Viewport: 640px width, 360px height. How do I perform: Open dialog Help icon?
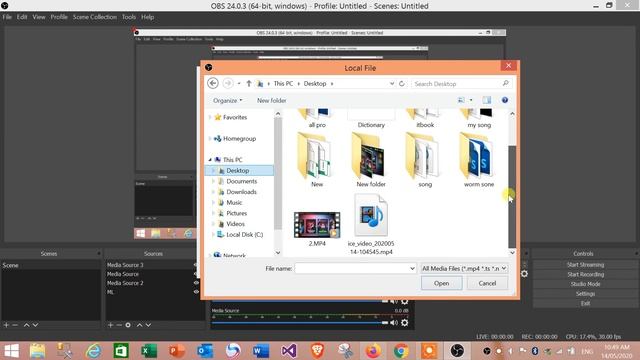pyautogui.click(x=505, y=100)
